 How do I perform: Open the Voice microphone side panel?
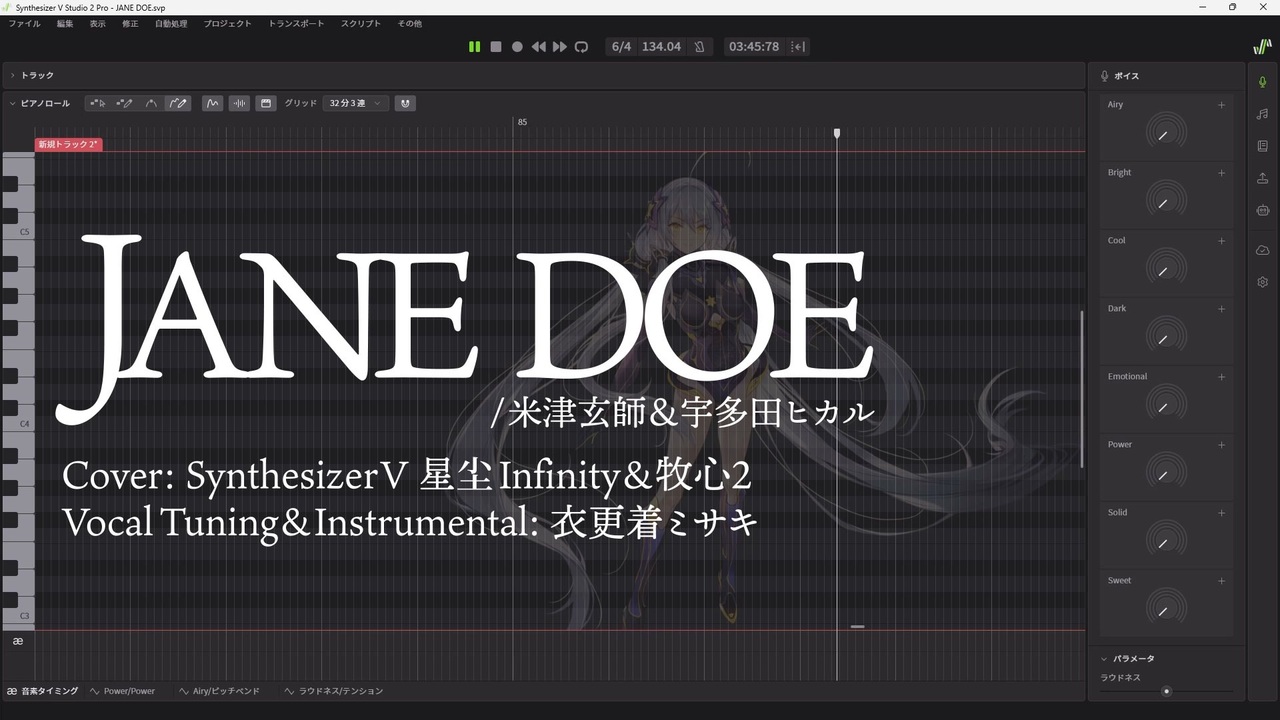pos(1263,82)
